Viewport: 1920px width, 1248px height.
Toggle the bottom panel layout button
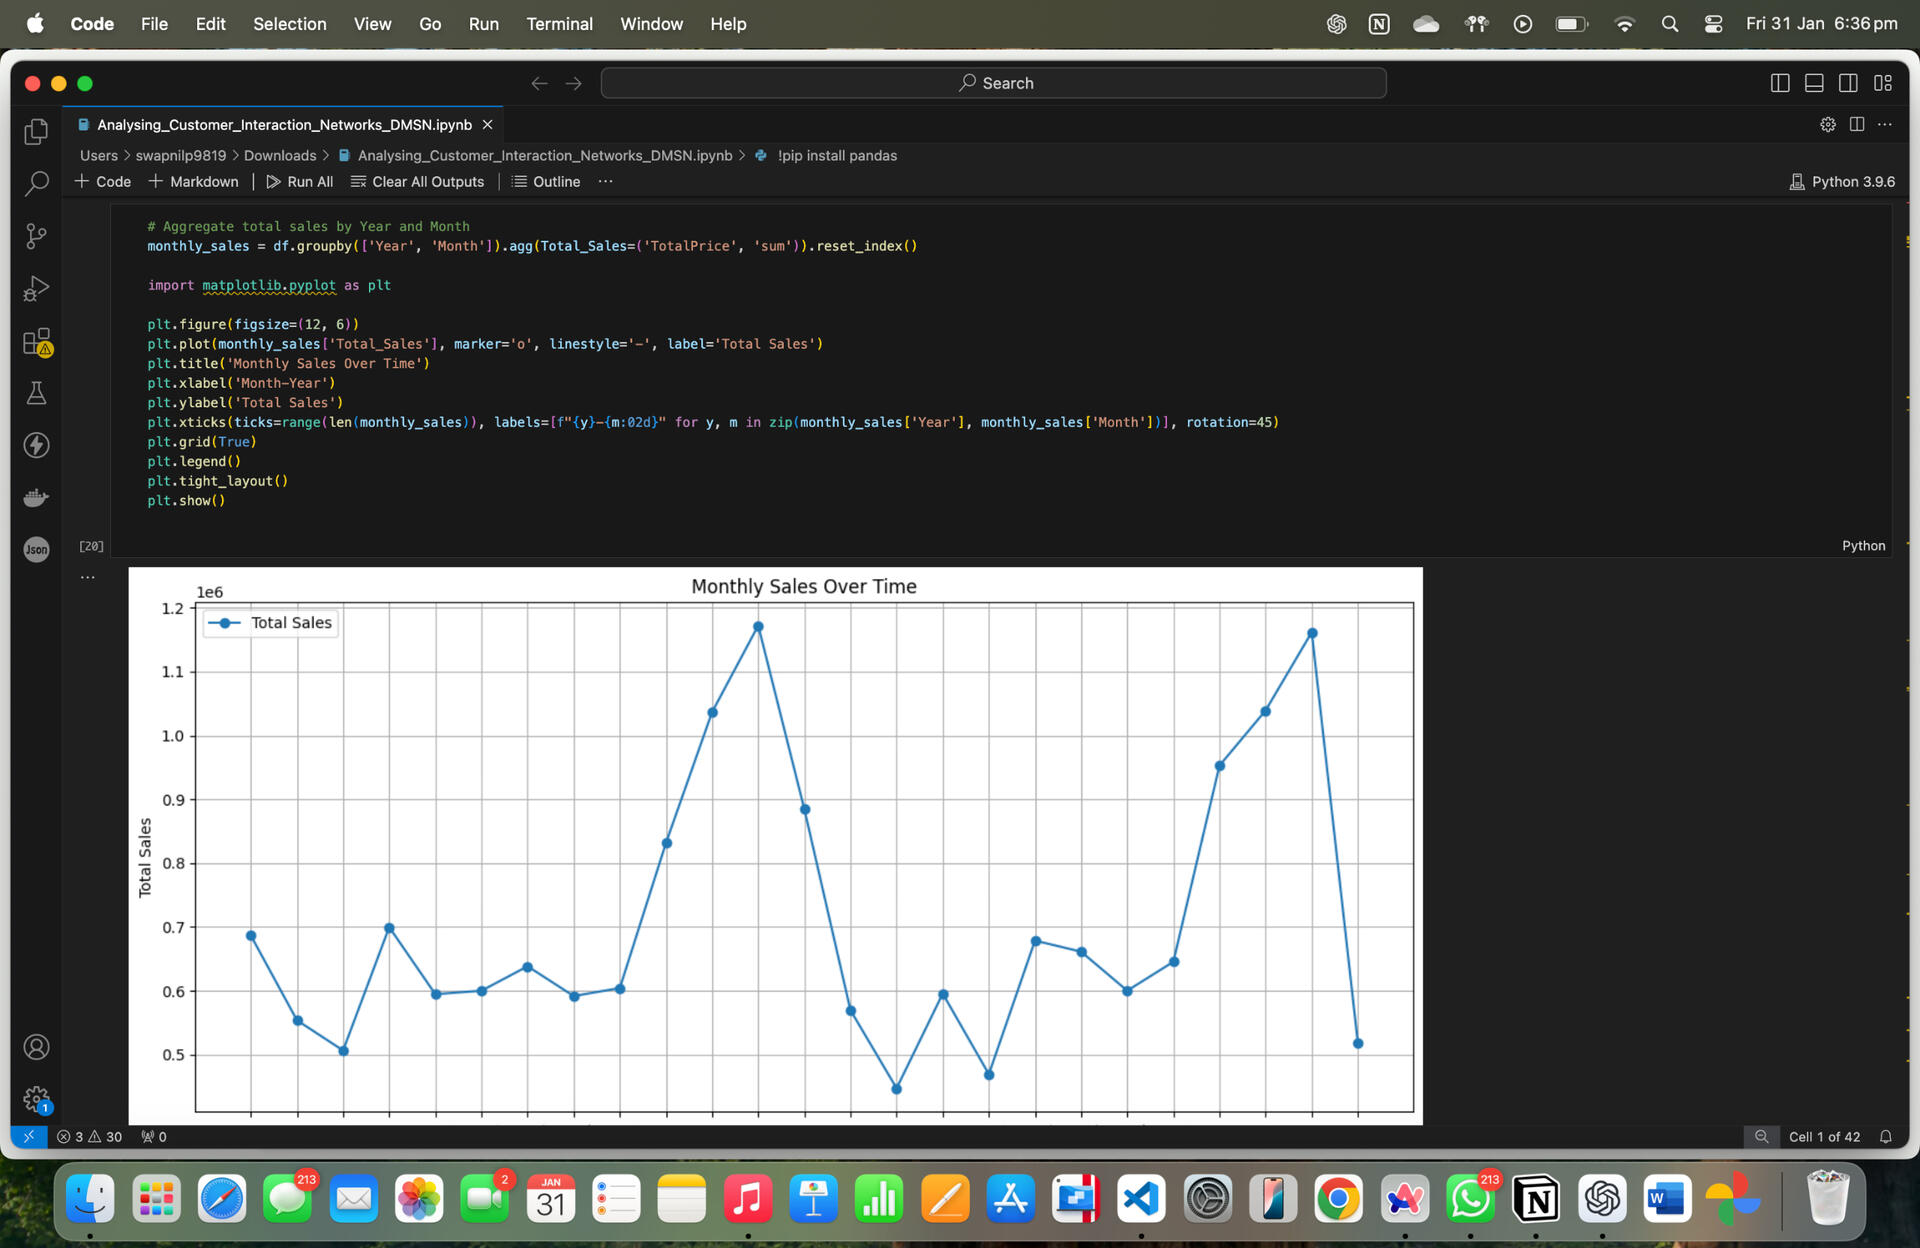pyautogui.click(x=1814, y=83)
